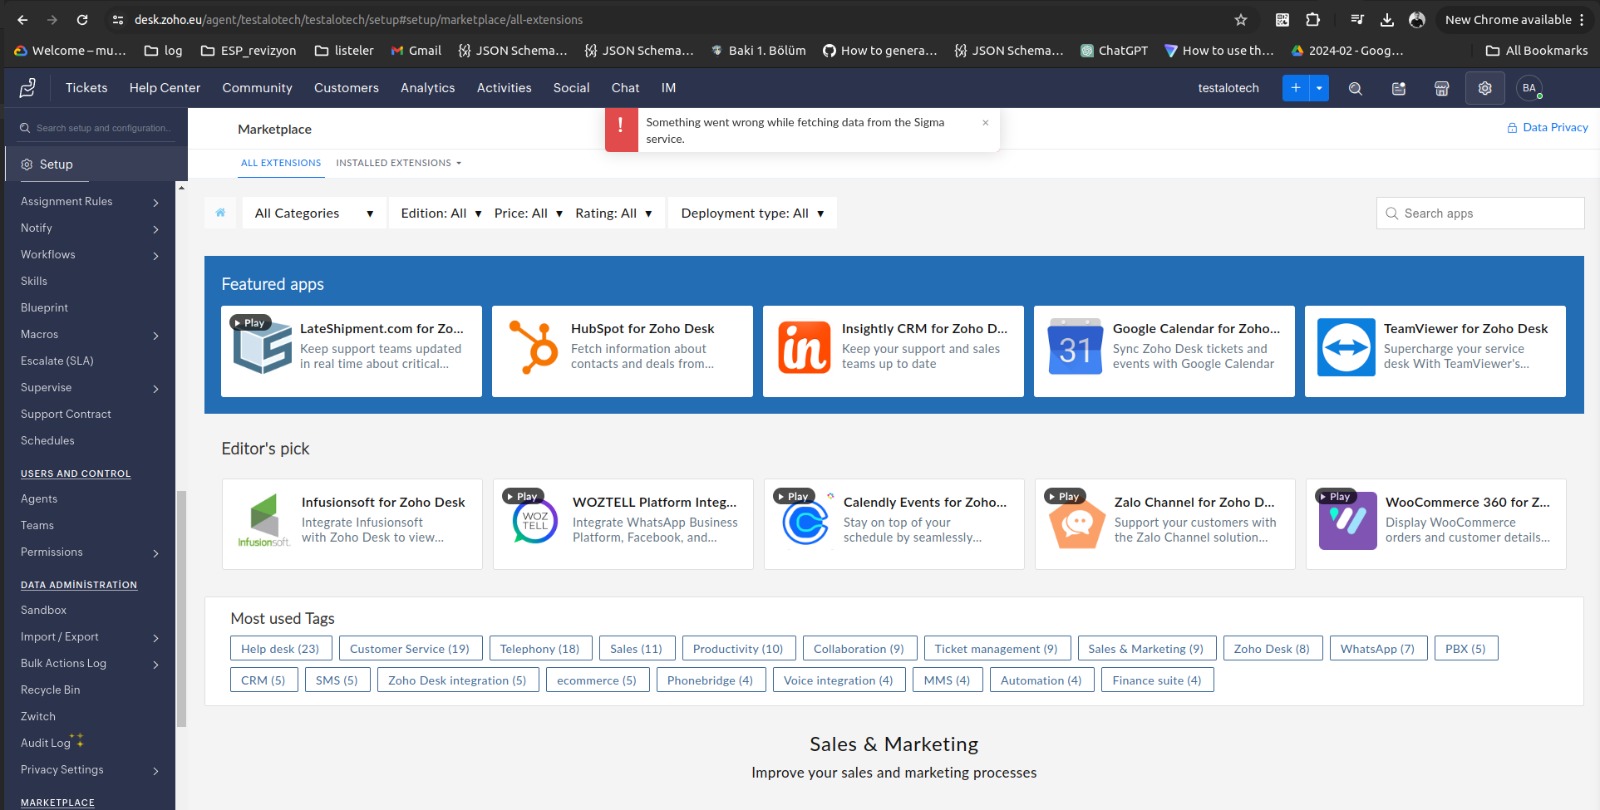The image size is (1600, 810).
Task: Open the header search magnifier icon
Action: click(1355, 88)
